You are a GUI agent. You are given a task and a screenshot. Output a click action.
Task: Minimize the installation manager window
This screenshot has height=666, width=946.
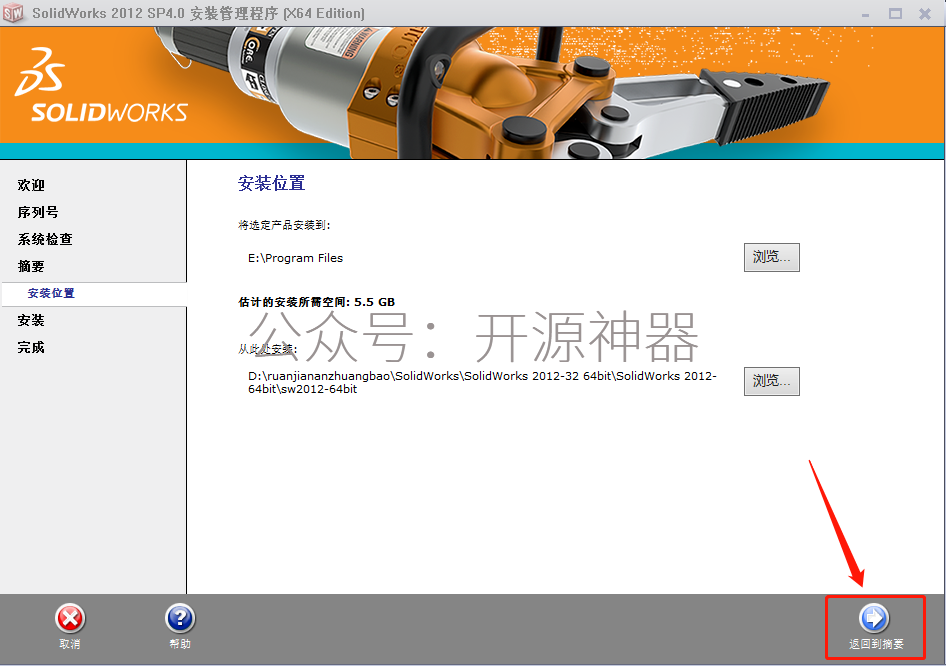[x=866, y=14]
